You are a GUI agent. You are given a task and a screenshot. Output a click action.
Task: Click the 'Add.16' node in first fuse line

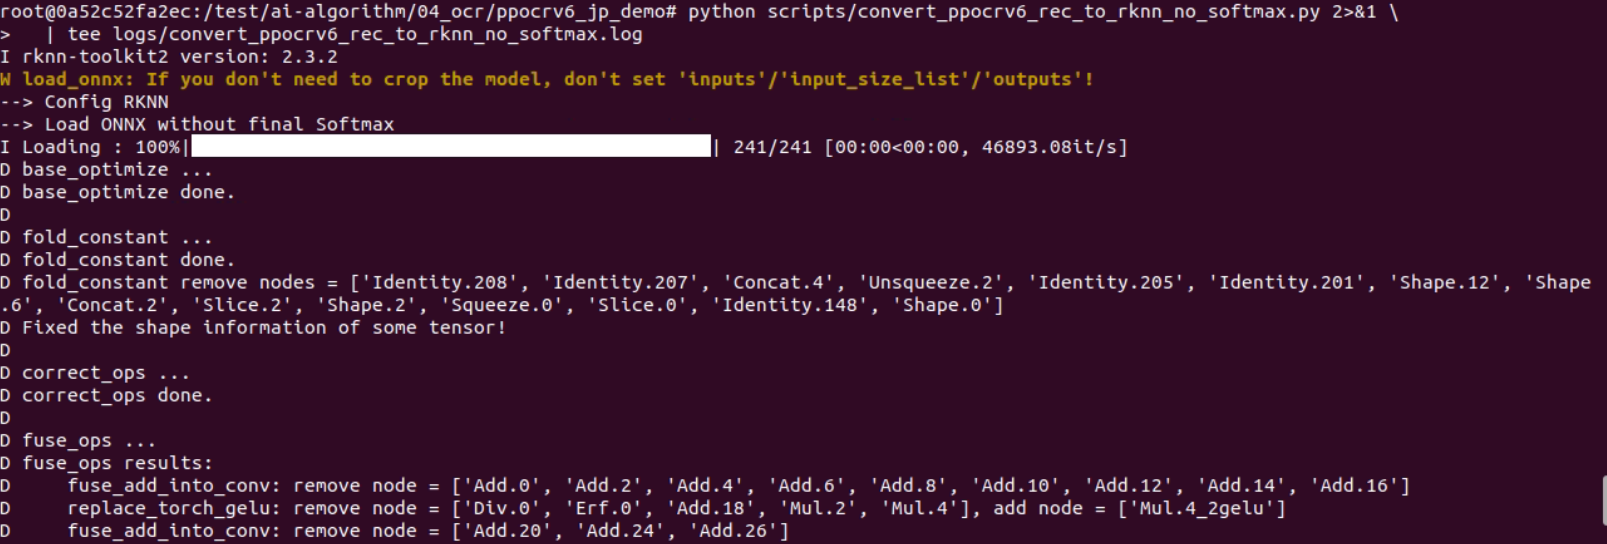point(1354,485)
